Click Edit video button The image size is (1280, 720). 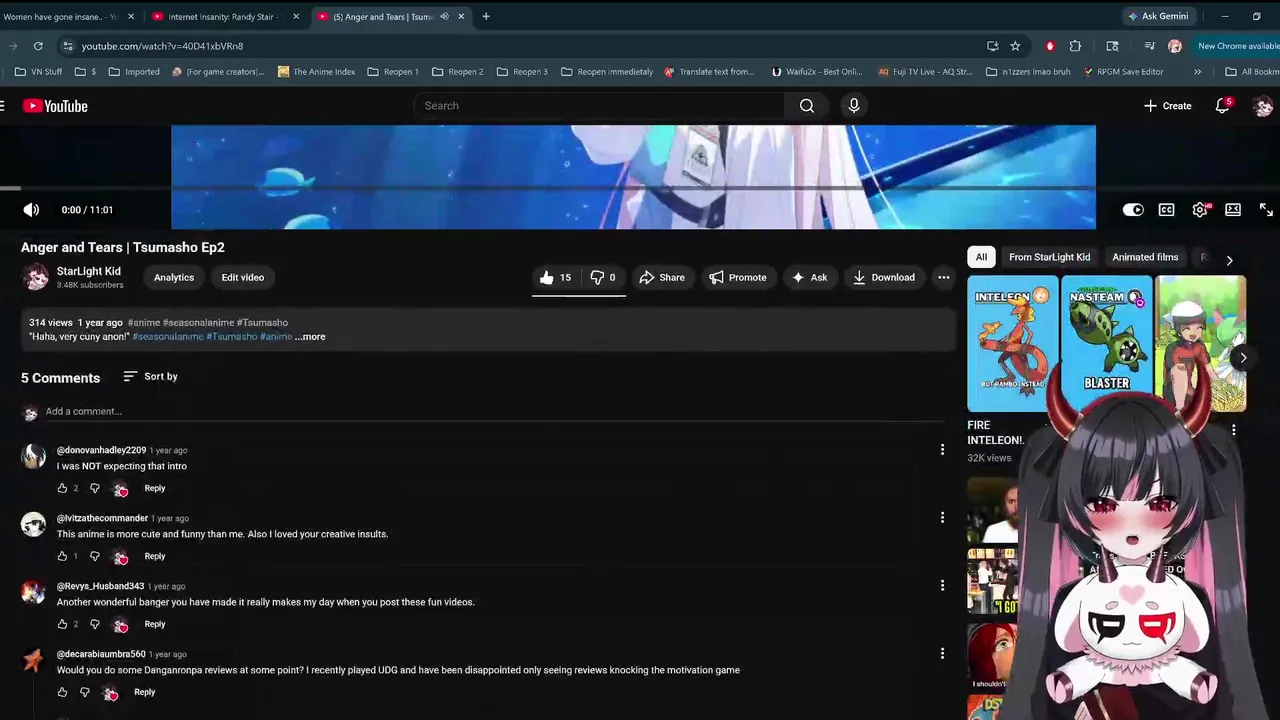click(243, 278)
